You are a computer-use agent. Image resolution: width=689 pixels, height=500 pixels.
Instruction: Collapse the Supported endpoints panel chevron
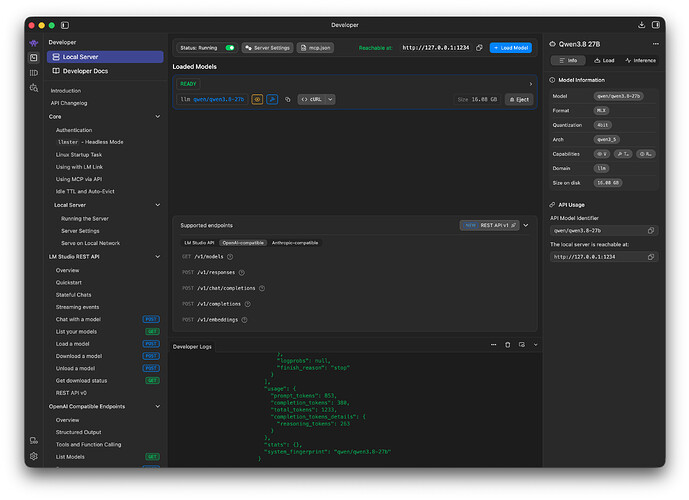click(x=526, y=226)
